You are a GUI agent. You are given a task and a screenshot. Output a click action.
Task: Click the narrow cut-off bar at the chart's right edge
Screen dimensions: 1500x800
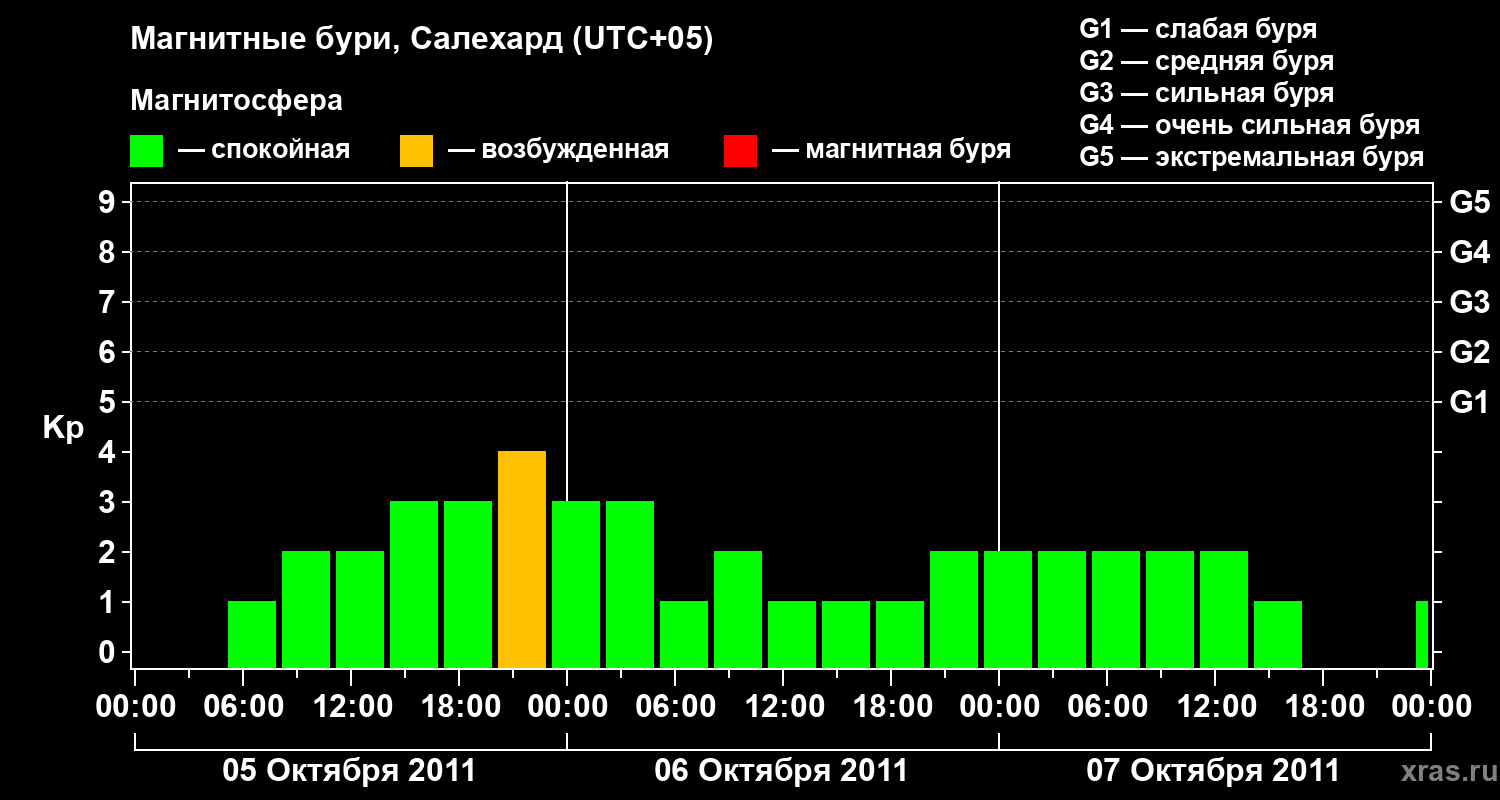point(1422,635)
